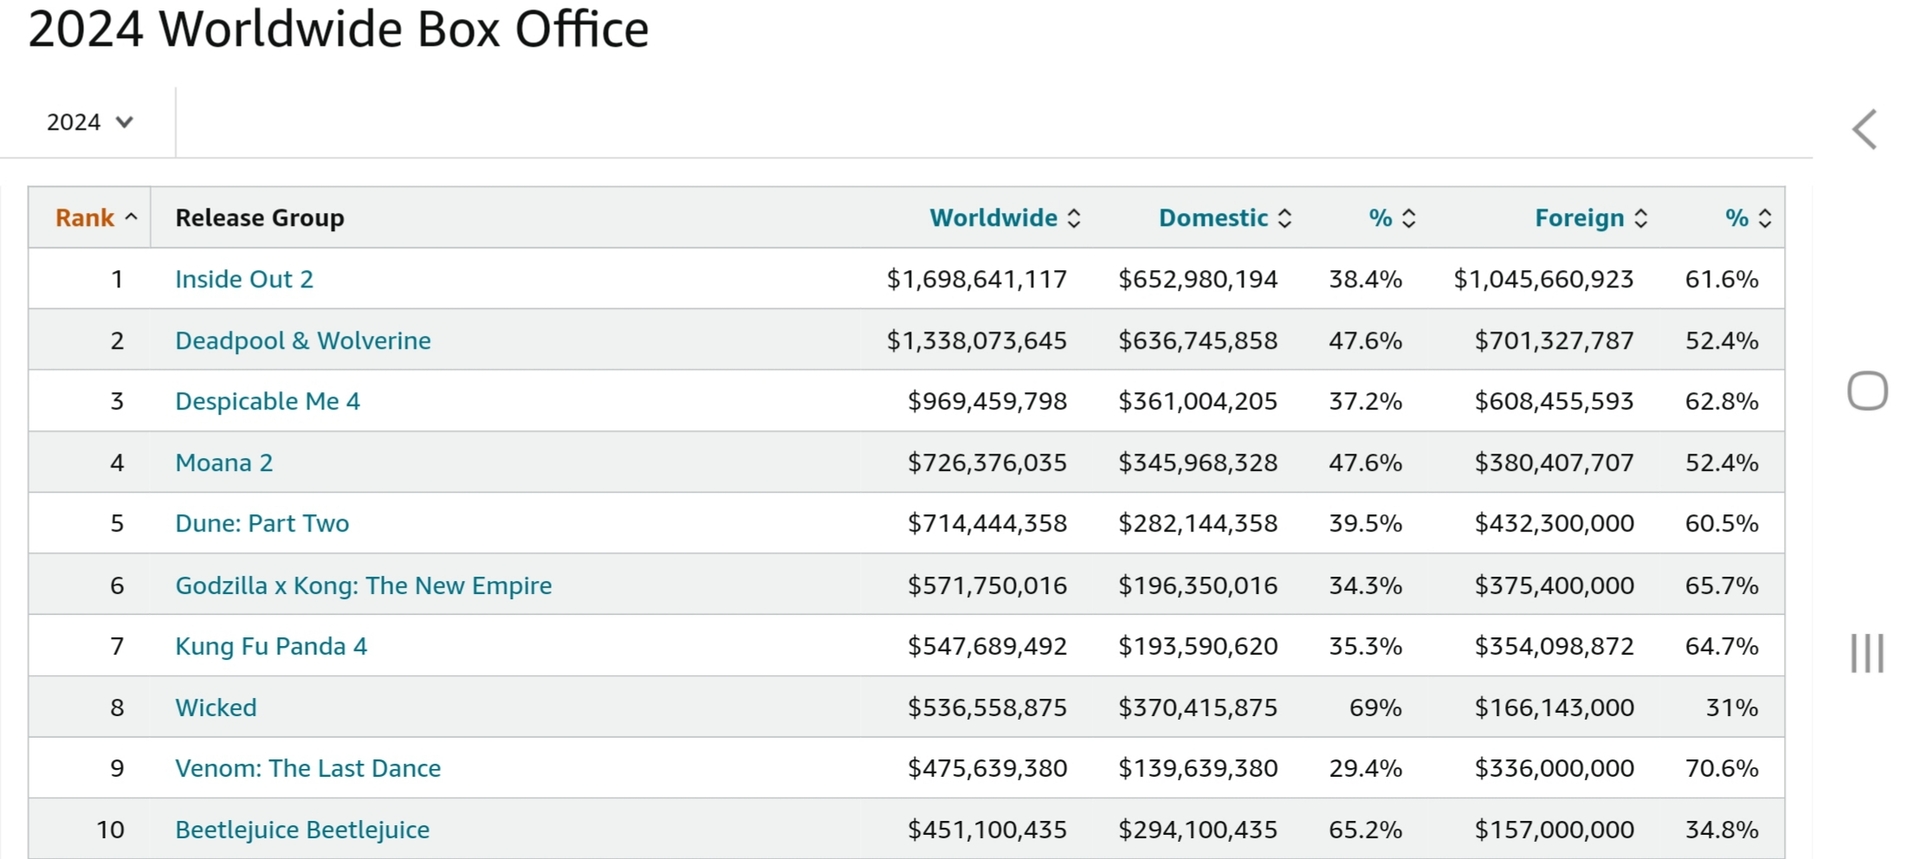Click Beetlejuice Beetlejuice's 65.2% domestic share

click(x=1366, y=830)
